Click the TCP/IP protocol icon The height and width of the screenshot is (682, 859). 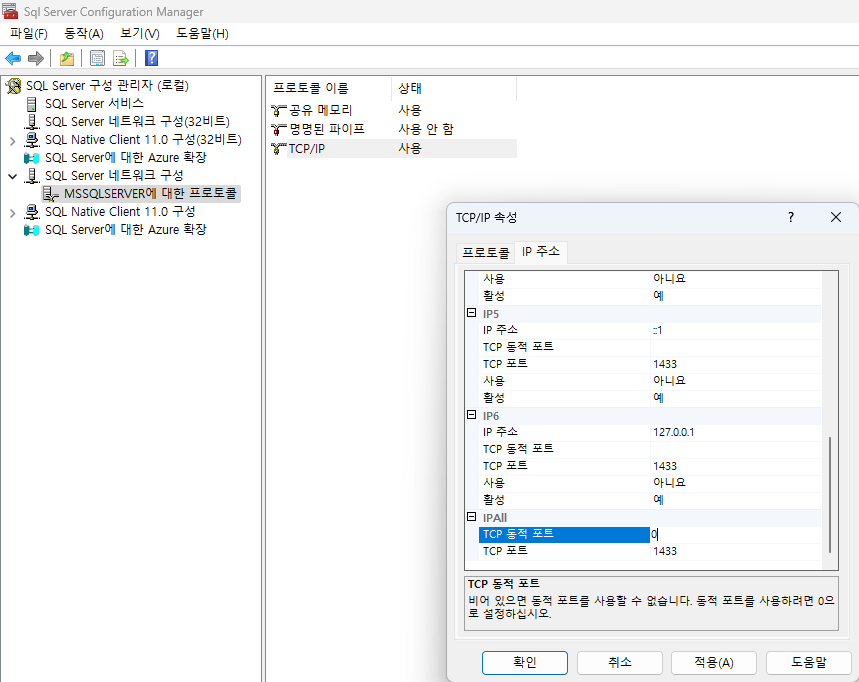click(279, 148)
